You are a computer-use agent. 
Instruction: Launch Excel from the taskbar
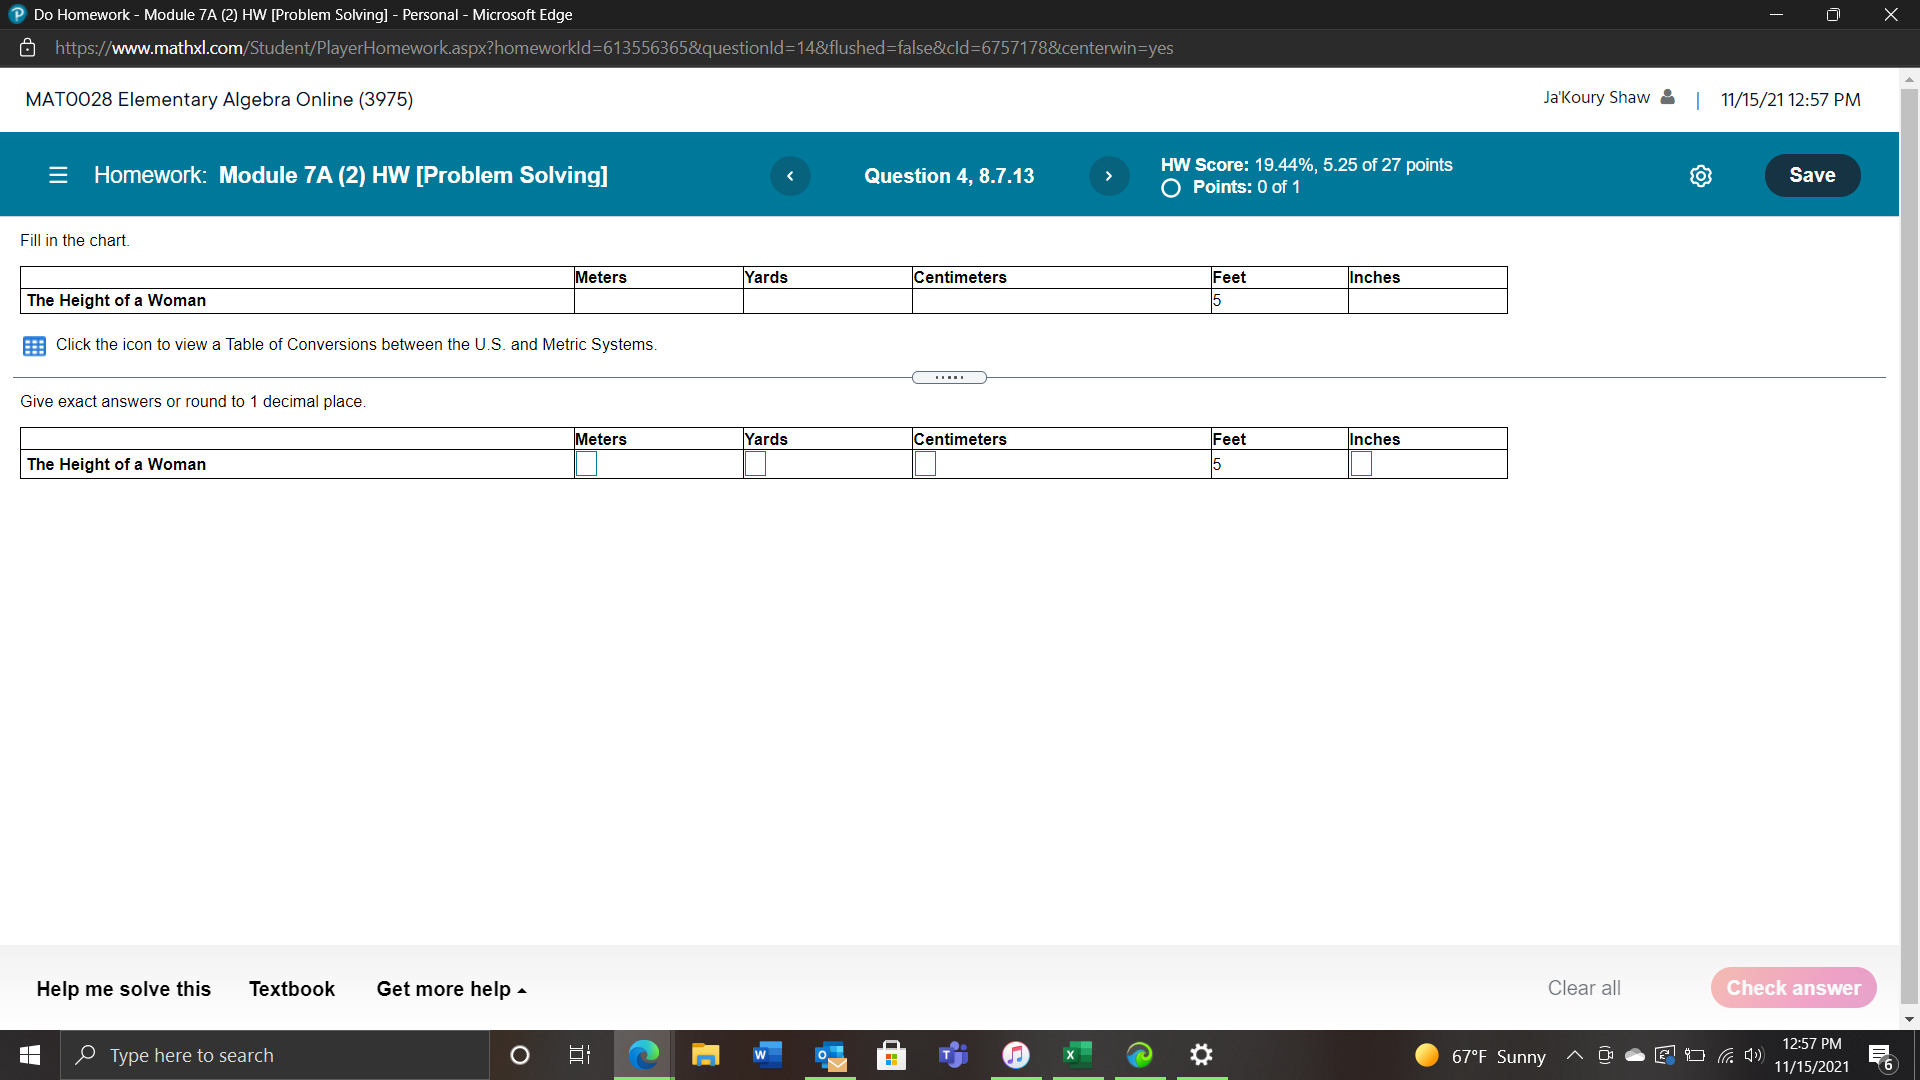[x=1077, y=1055]
